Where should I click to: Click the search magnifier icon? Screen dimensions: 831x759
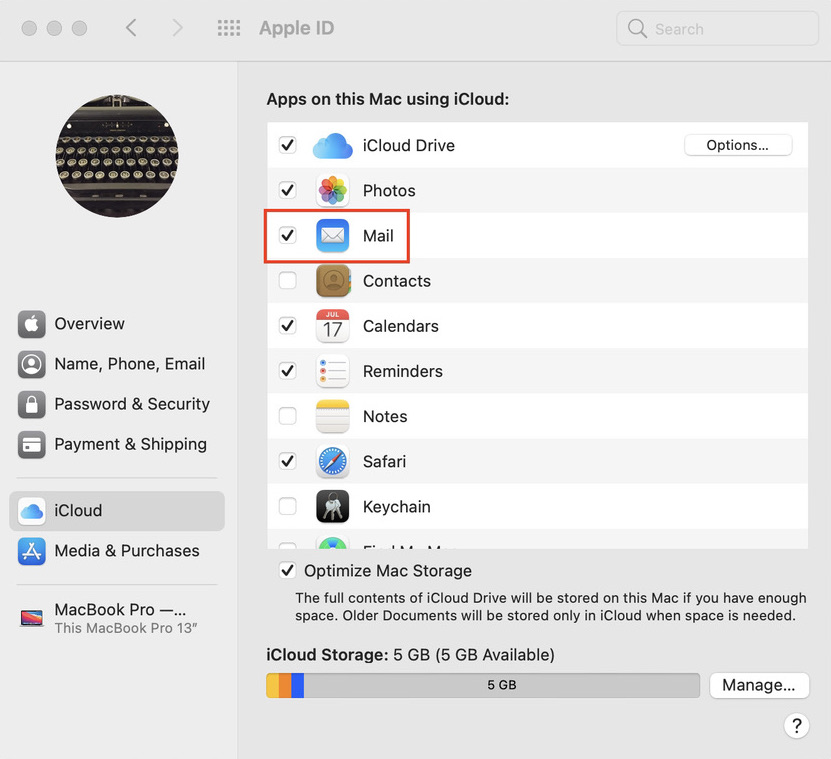636,29
